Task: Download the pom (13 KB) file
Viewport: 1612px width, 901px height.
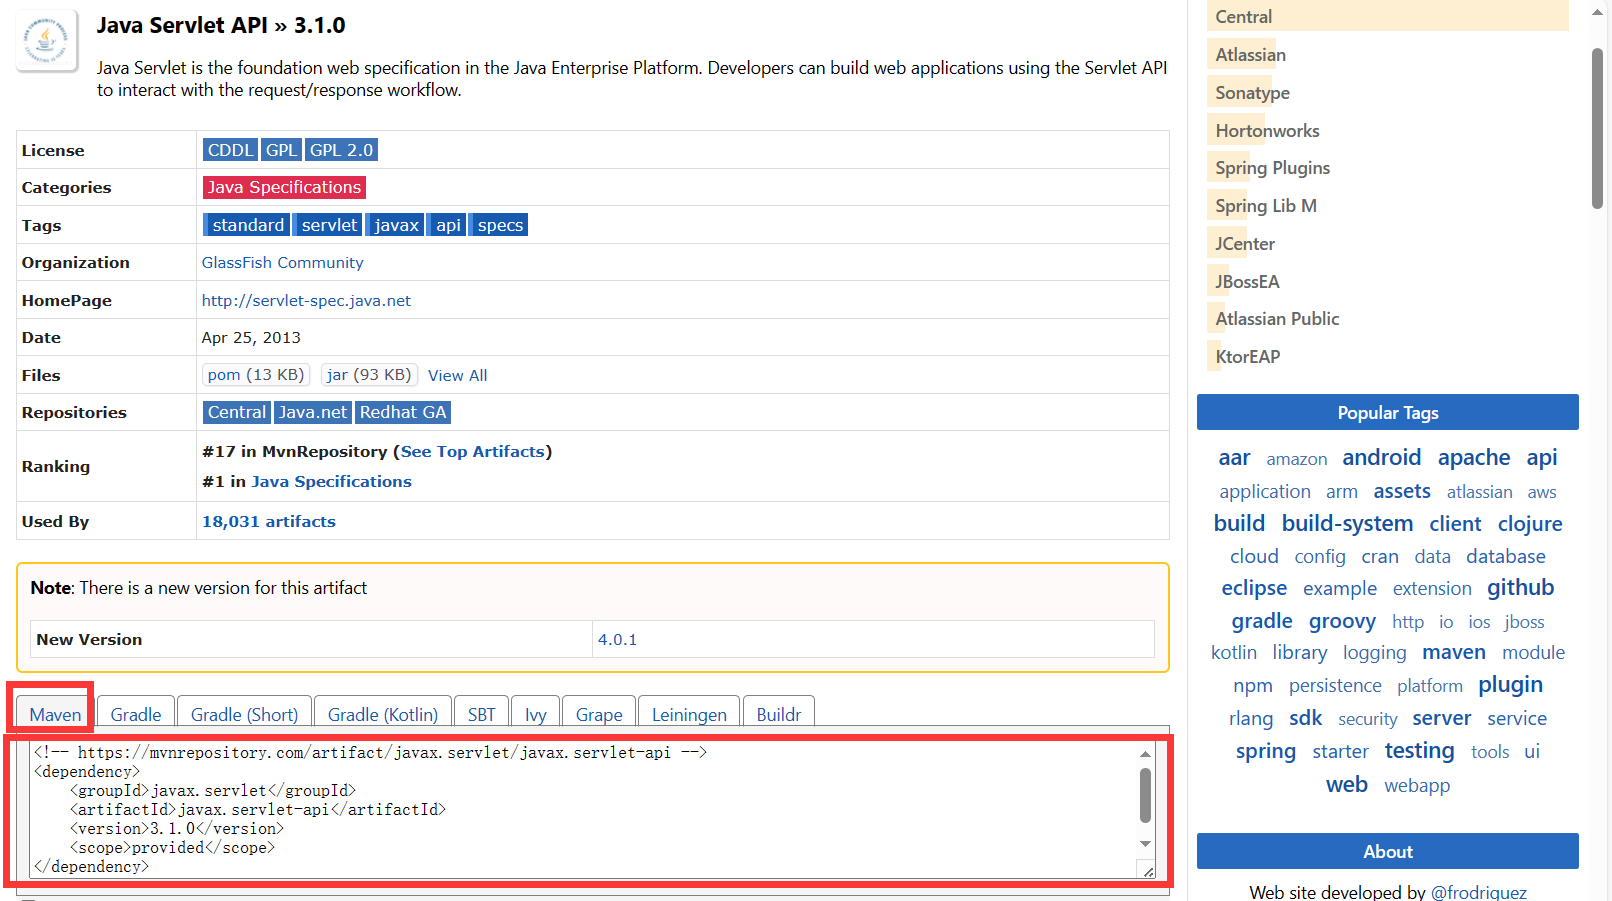Action: point(256,375)
